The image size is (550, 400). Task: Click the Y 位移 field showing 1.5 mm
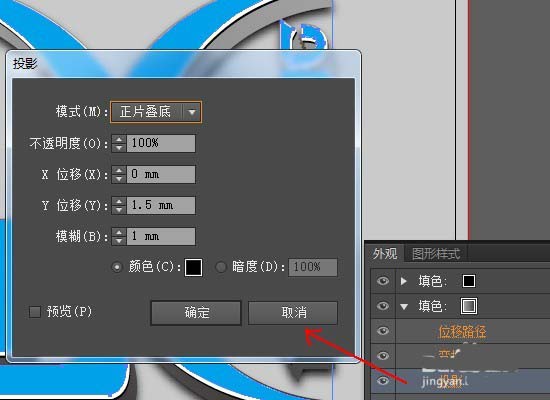click(161, 205)
